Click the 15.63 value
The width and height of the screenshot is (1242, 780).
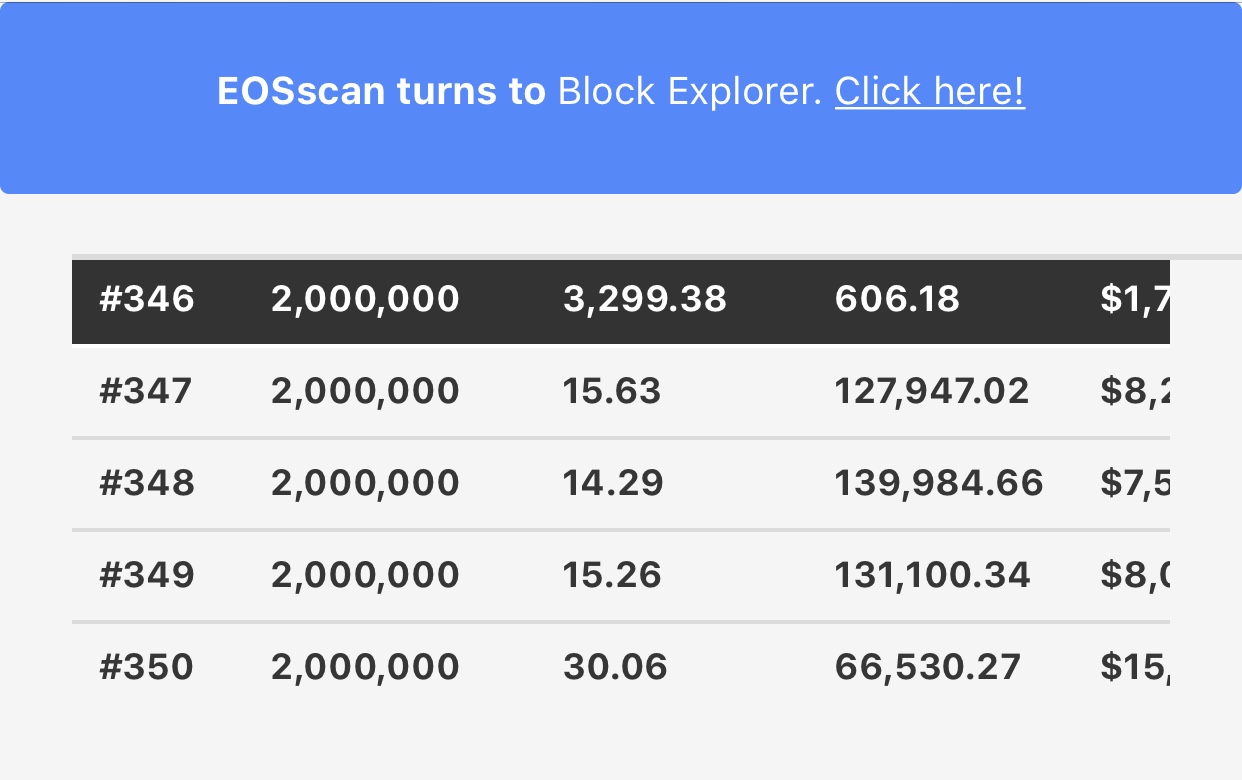(612, 391)
